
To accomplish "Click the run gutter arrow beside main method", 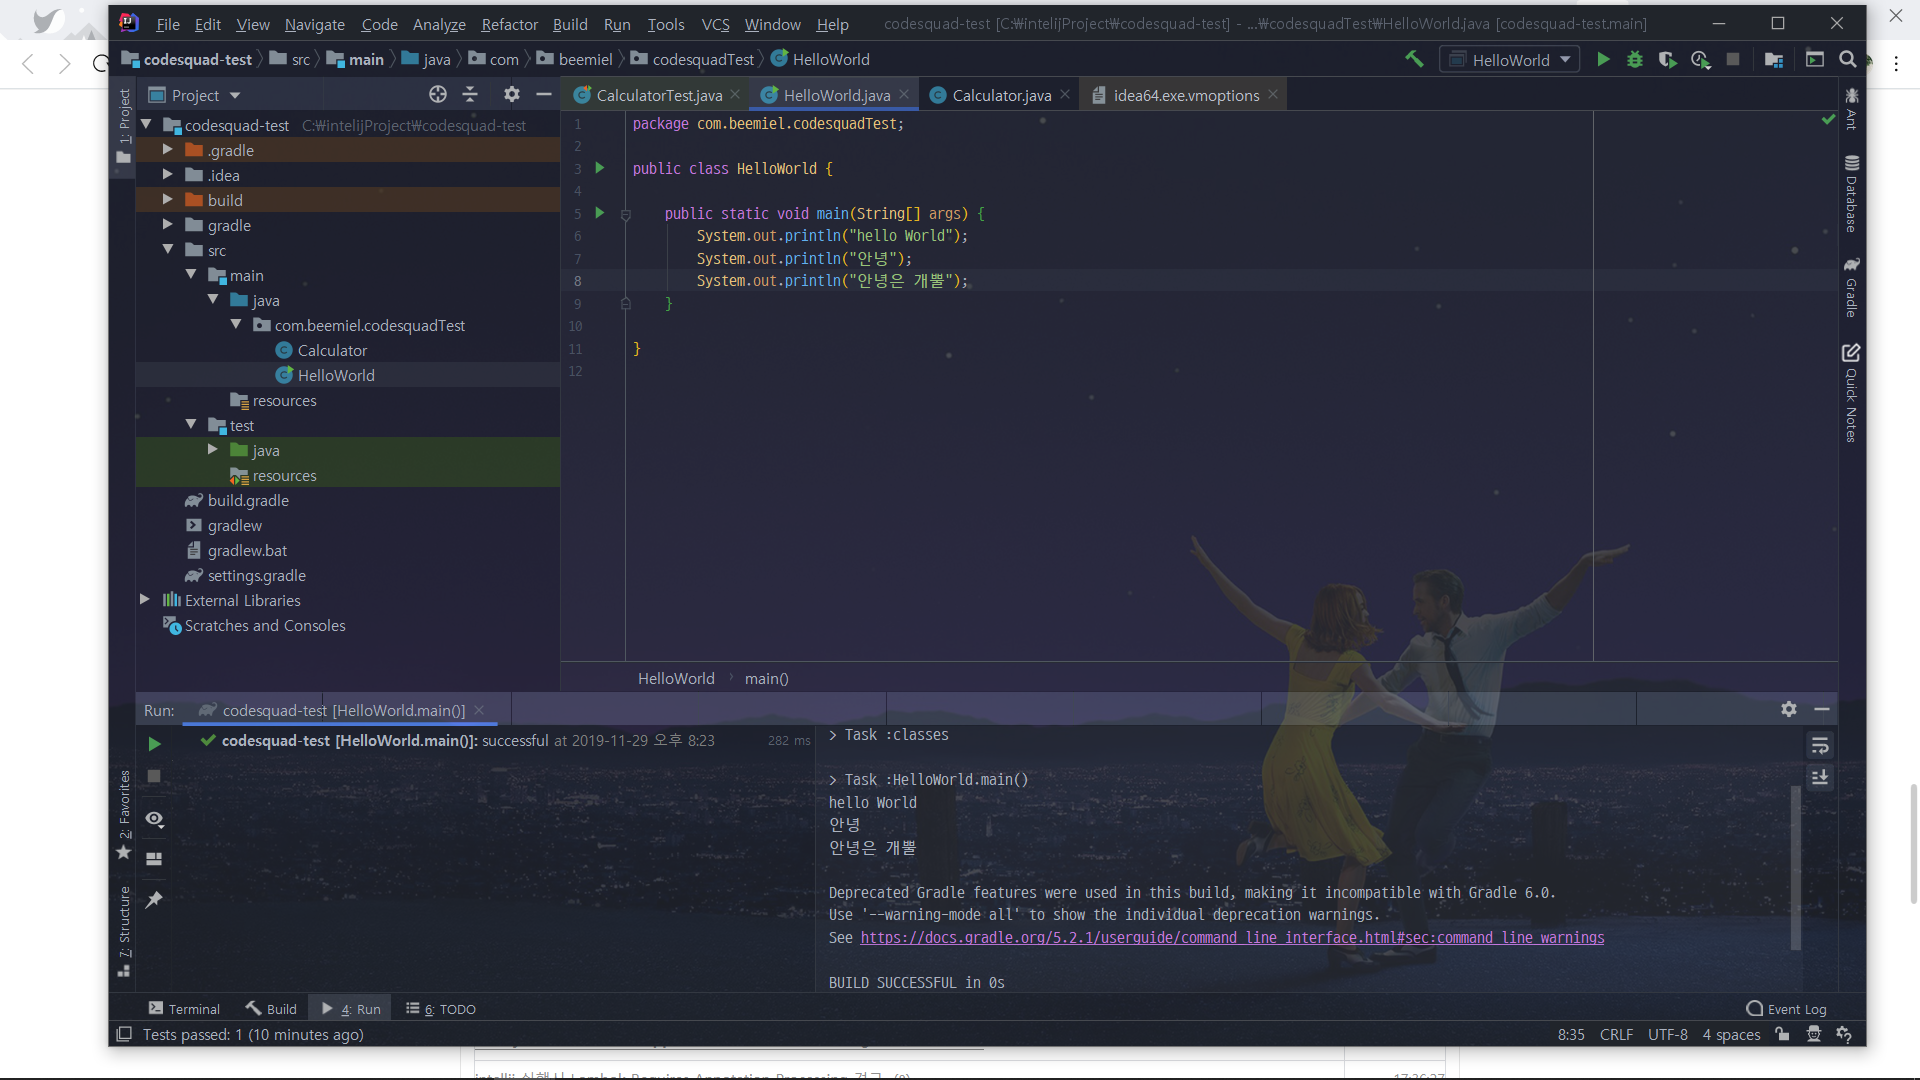I will point(600,213).
